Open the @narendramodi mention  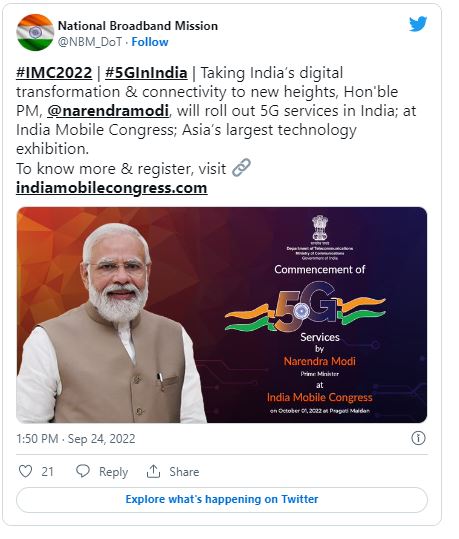pyautogui.click(x=108, y=111)
